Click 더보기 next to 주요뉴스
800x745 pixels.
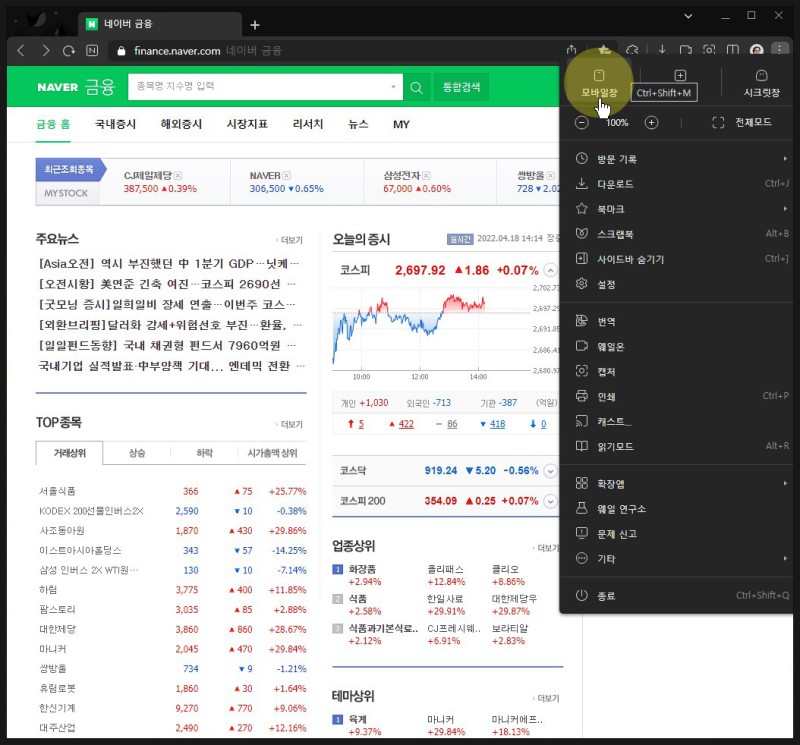pos(289,240)
